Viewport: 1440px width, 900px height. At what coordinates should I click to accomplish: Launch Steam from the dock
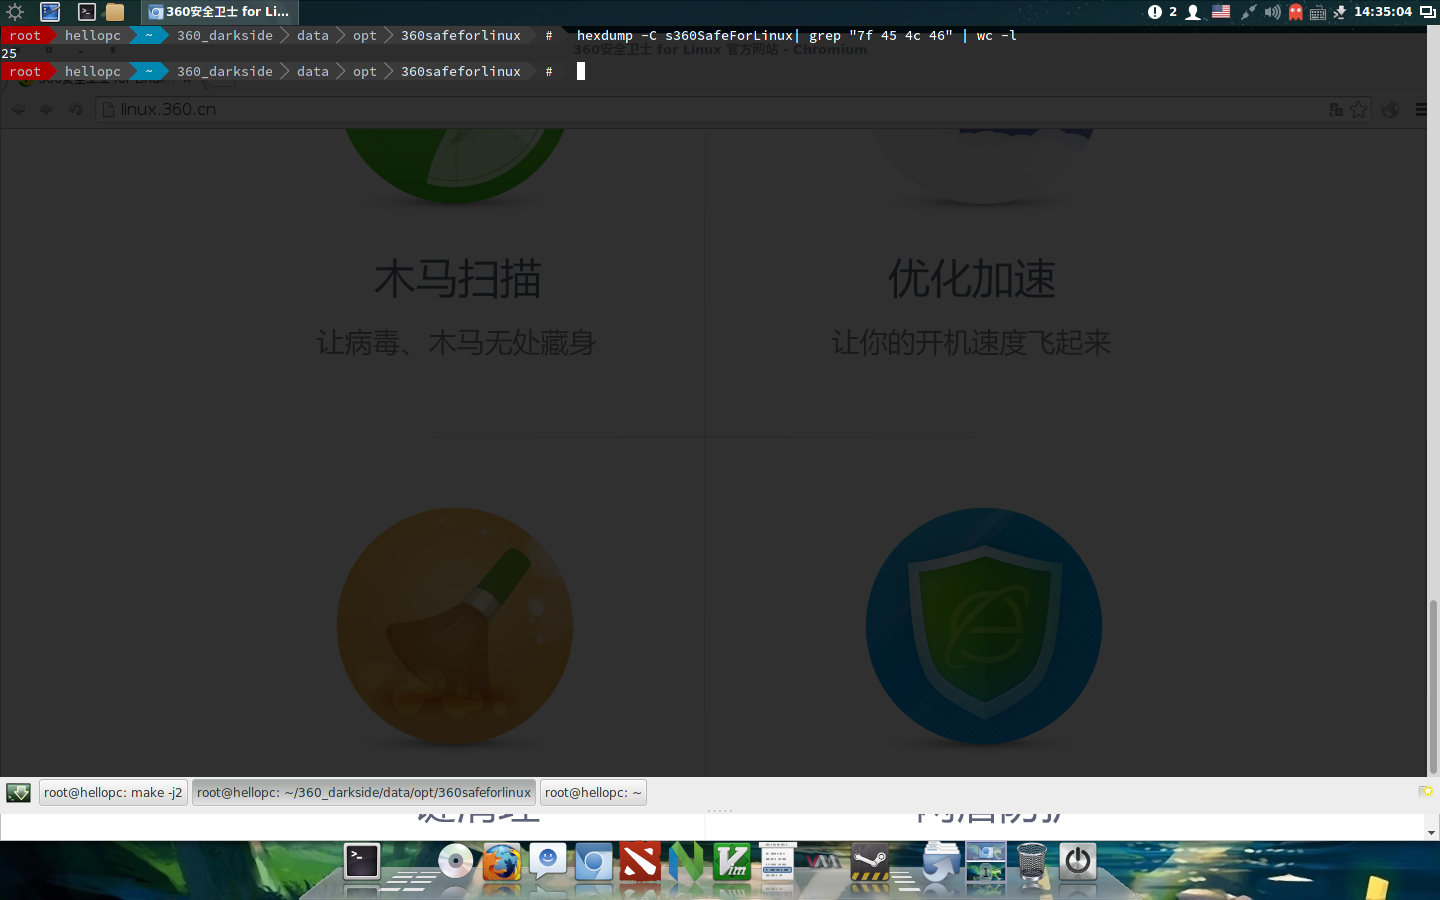(869, 861)
